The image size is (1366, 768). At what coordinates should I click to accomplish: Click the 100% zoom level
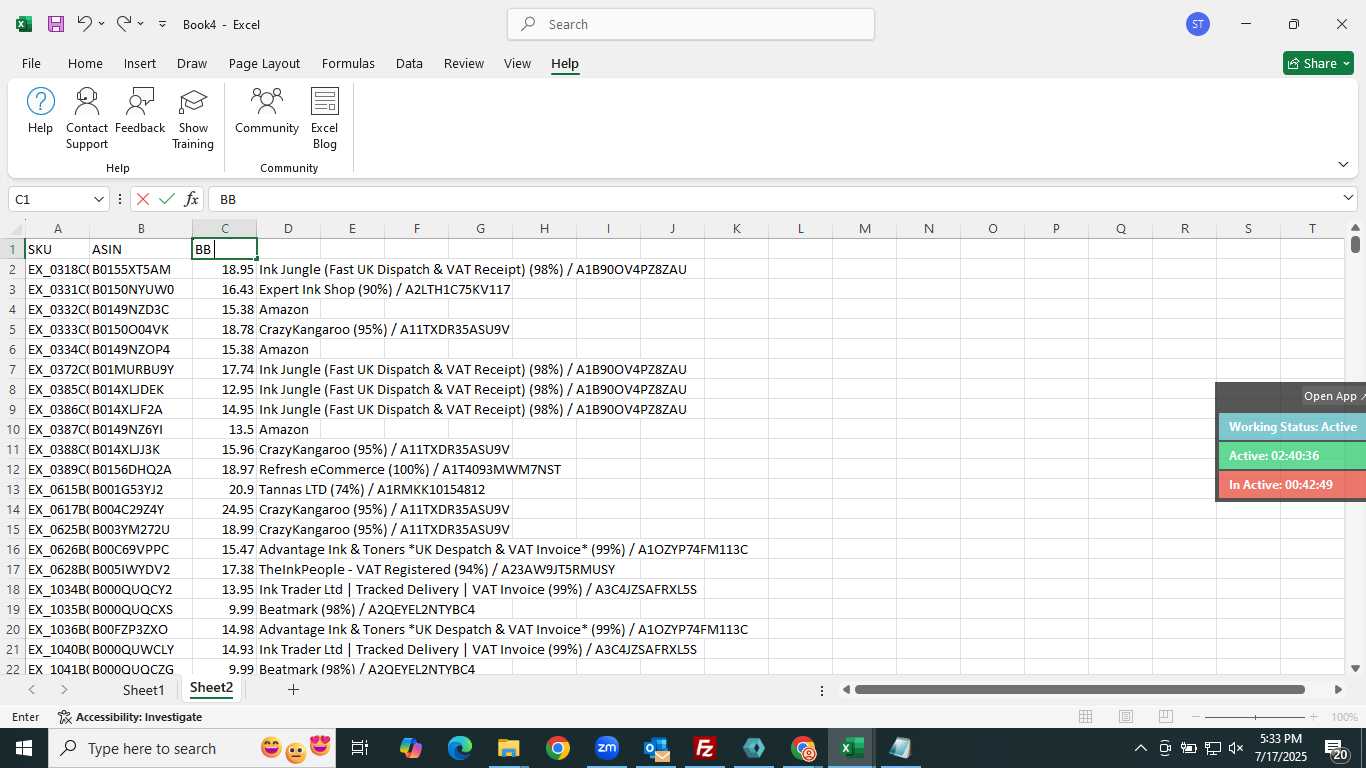click(1344, 717)
